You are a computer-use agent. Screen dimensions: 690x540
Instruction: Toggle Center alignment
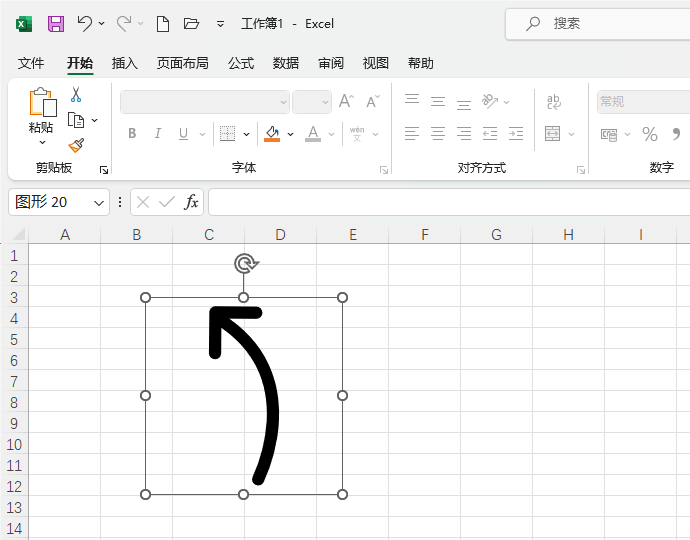(438, 133)
